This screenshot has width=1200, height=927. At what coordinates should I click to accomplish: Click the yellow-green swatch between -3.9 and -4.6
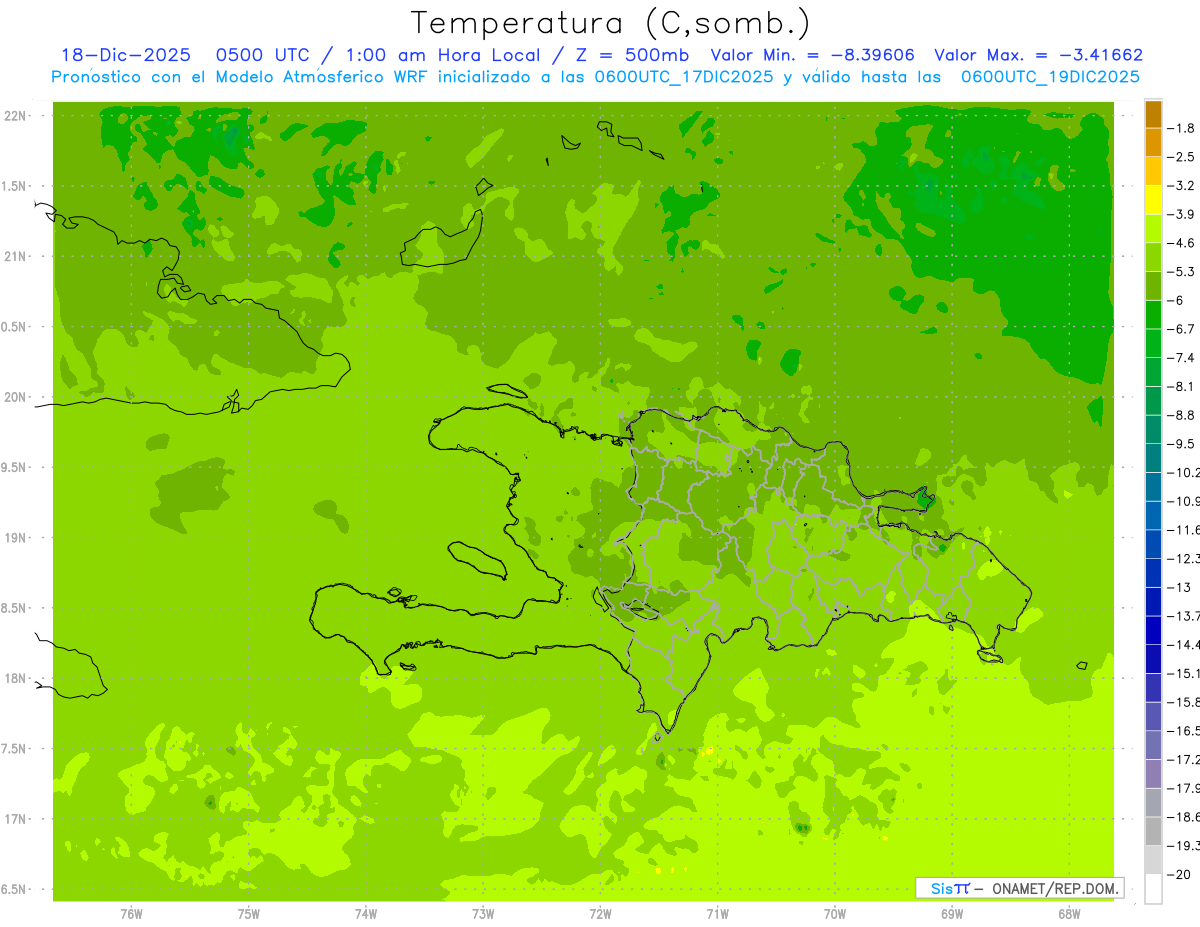[x=1153, y=229]
